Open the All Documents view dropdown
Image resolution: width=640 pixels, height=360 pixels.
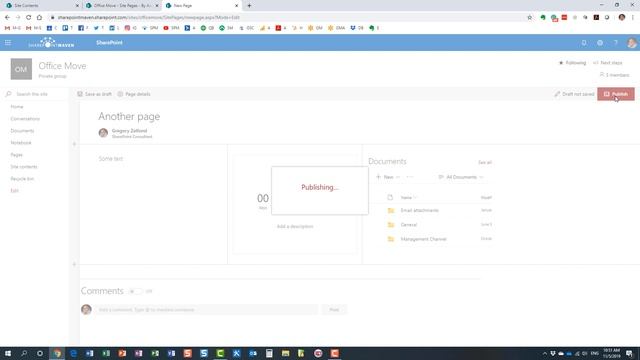pyautogui.click(x=461, y=177)
